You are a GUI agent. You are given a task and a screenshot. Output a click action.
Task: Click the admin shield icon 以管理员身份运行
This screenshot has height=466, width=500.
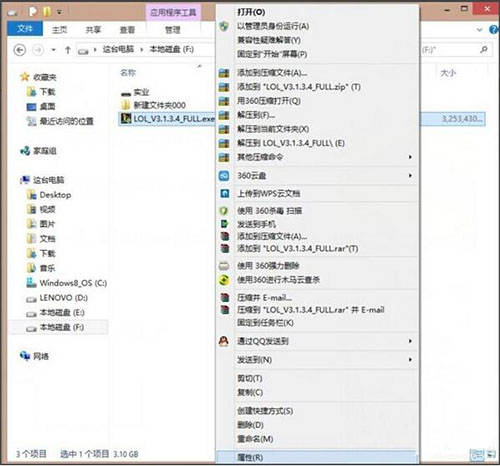[224, 26]
